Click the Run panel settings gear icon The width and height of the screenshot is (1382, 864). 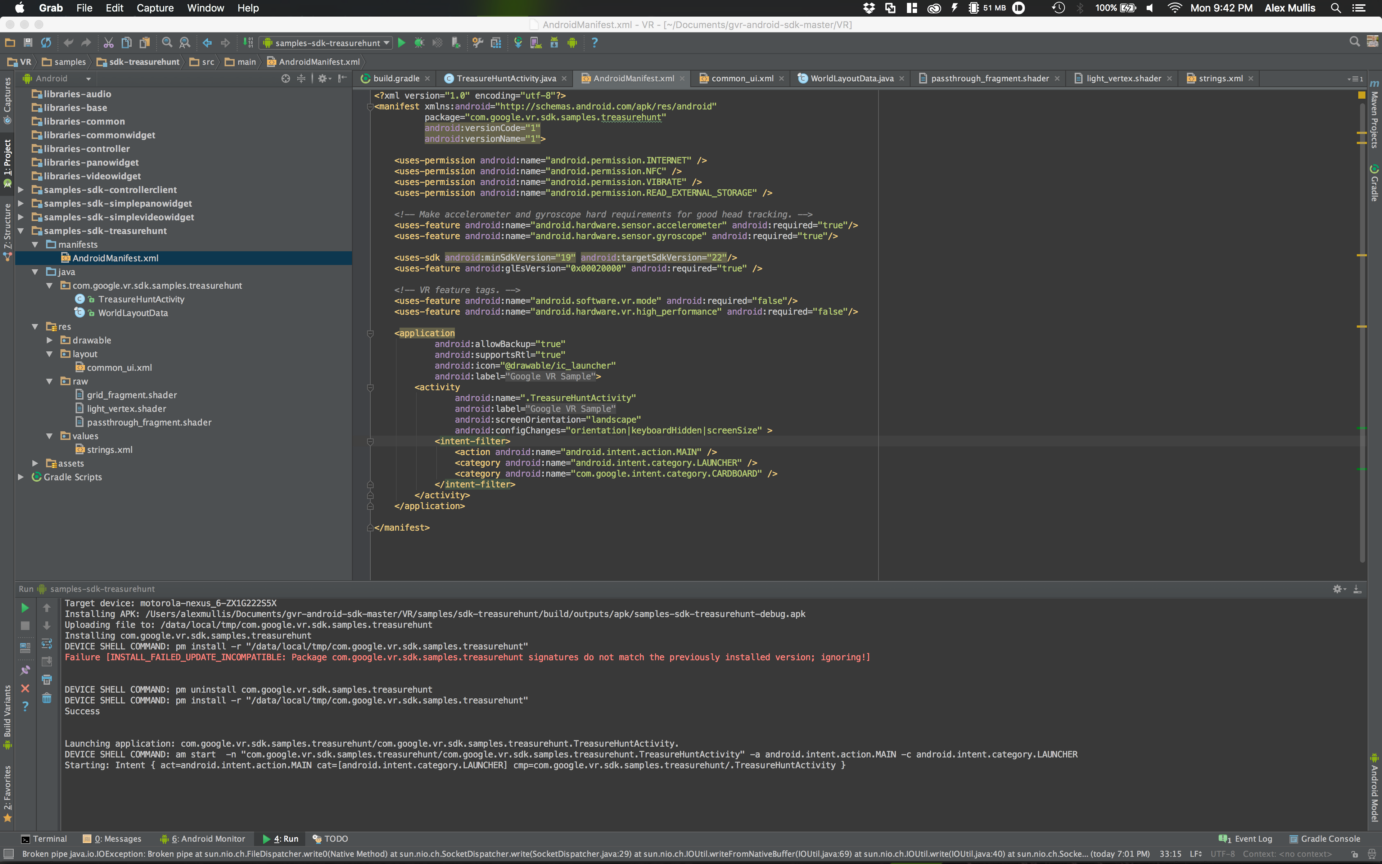(1338, 589)
